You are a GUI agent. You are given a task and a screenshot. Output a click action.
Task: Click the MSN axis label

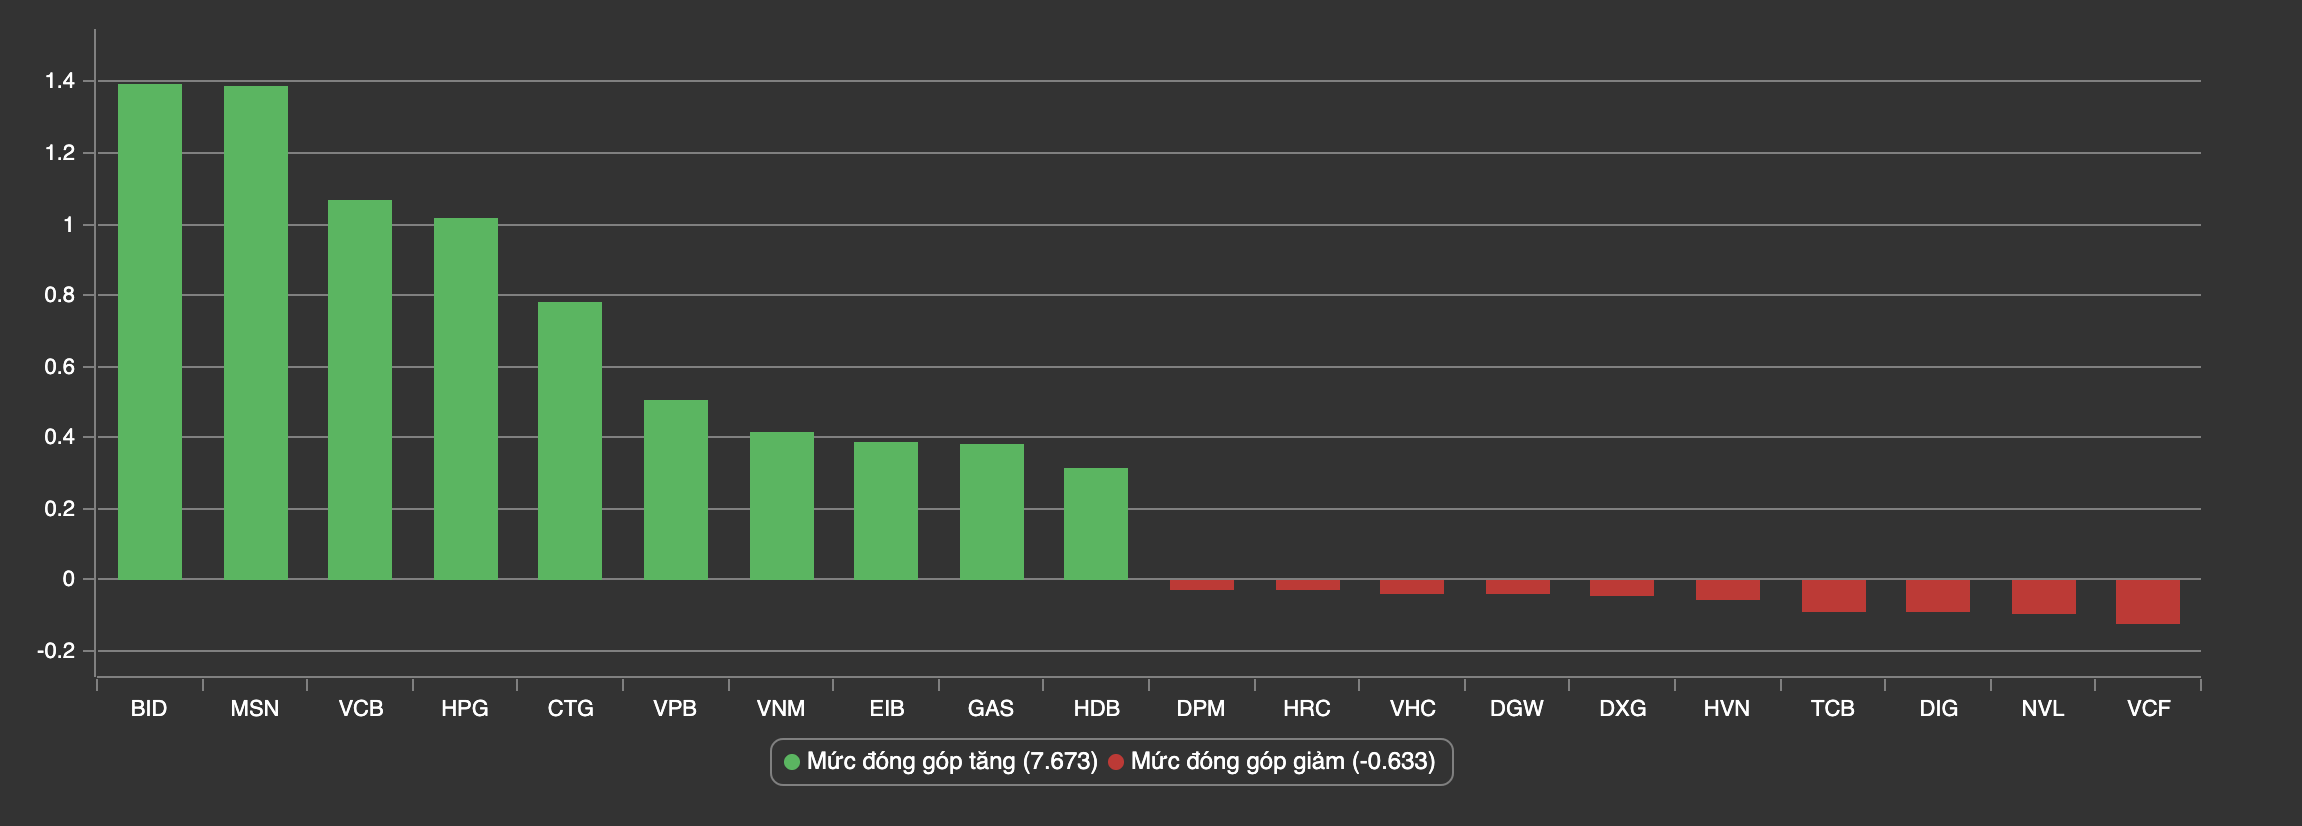(255, 709)
